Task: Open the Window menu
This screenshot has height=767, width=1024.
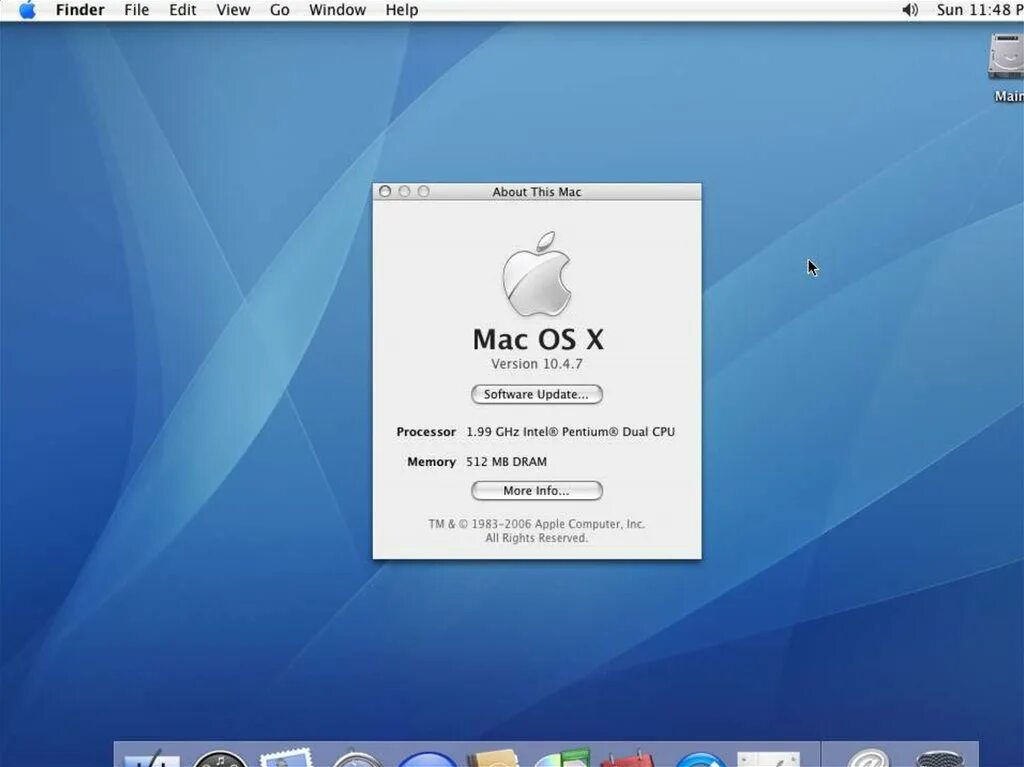Action: coord(337,10)
